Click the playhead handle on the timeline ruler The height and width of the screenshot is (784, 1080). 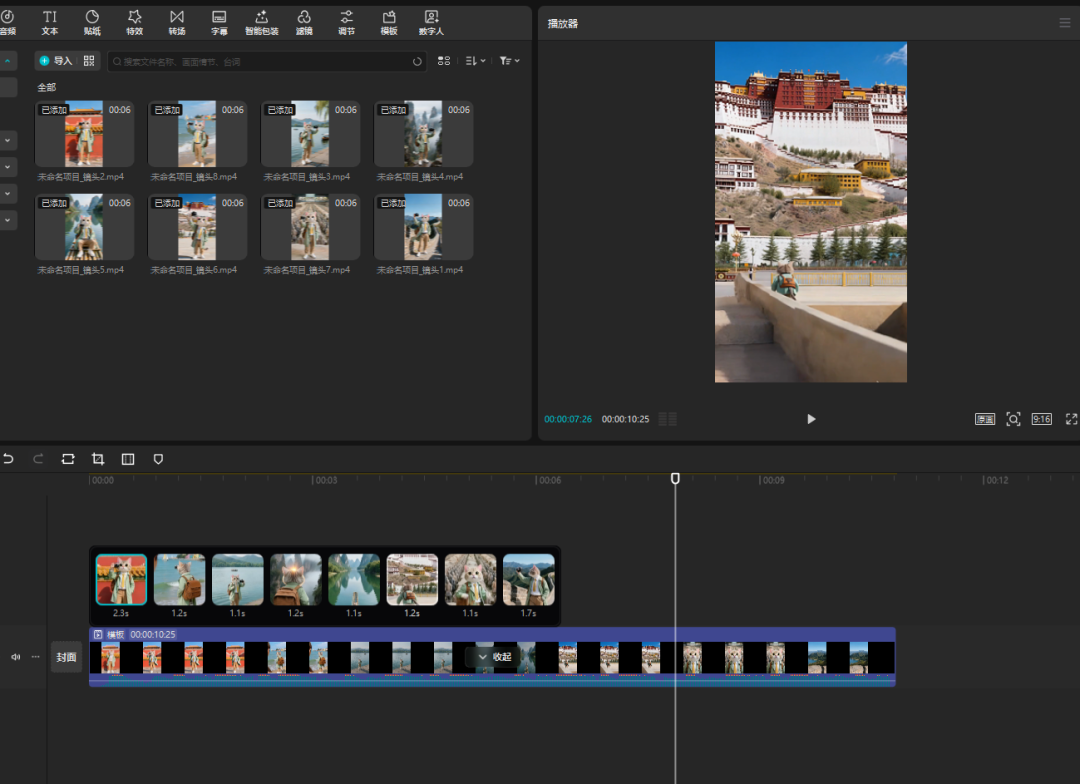tap(675, 478)
